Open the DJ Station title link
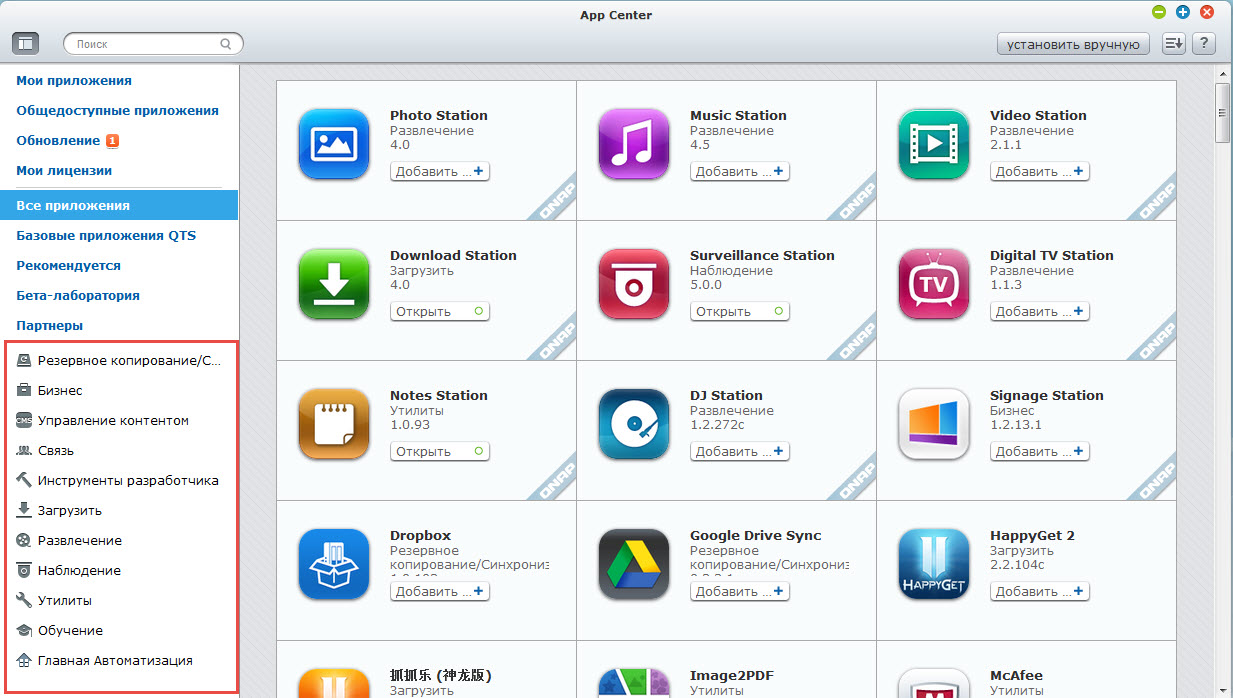1233x698 pixels. pos(726,395)
